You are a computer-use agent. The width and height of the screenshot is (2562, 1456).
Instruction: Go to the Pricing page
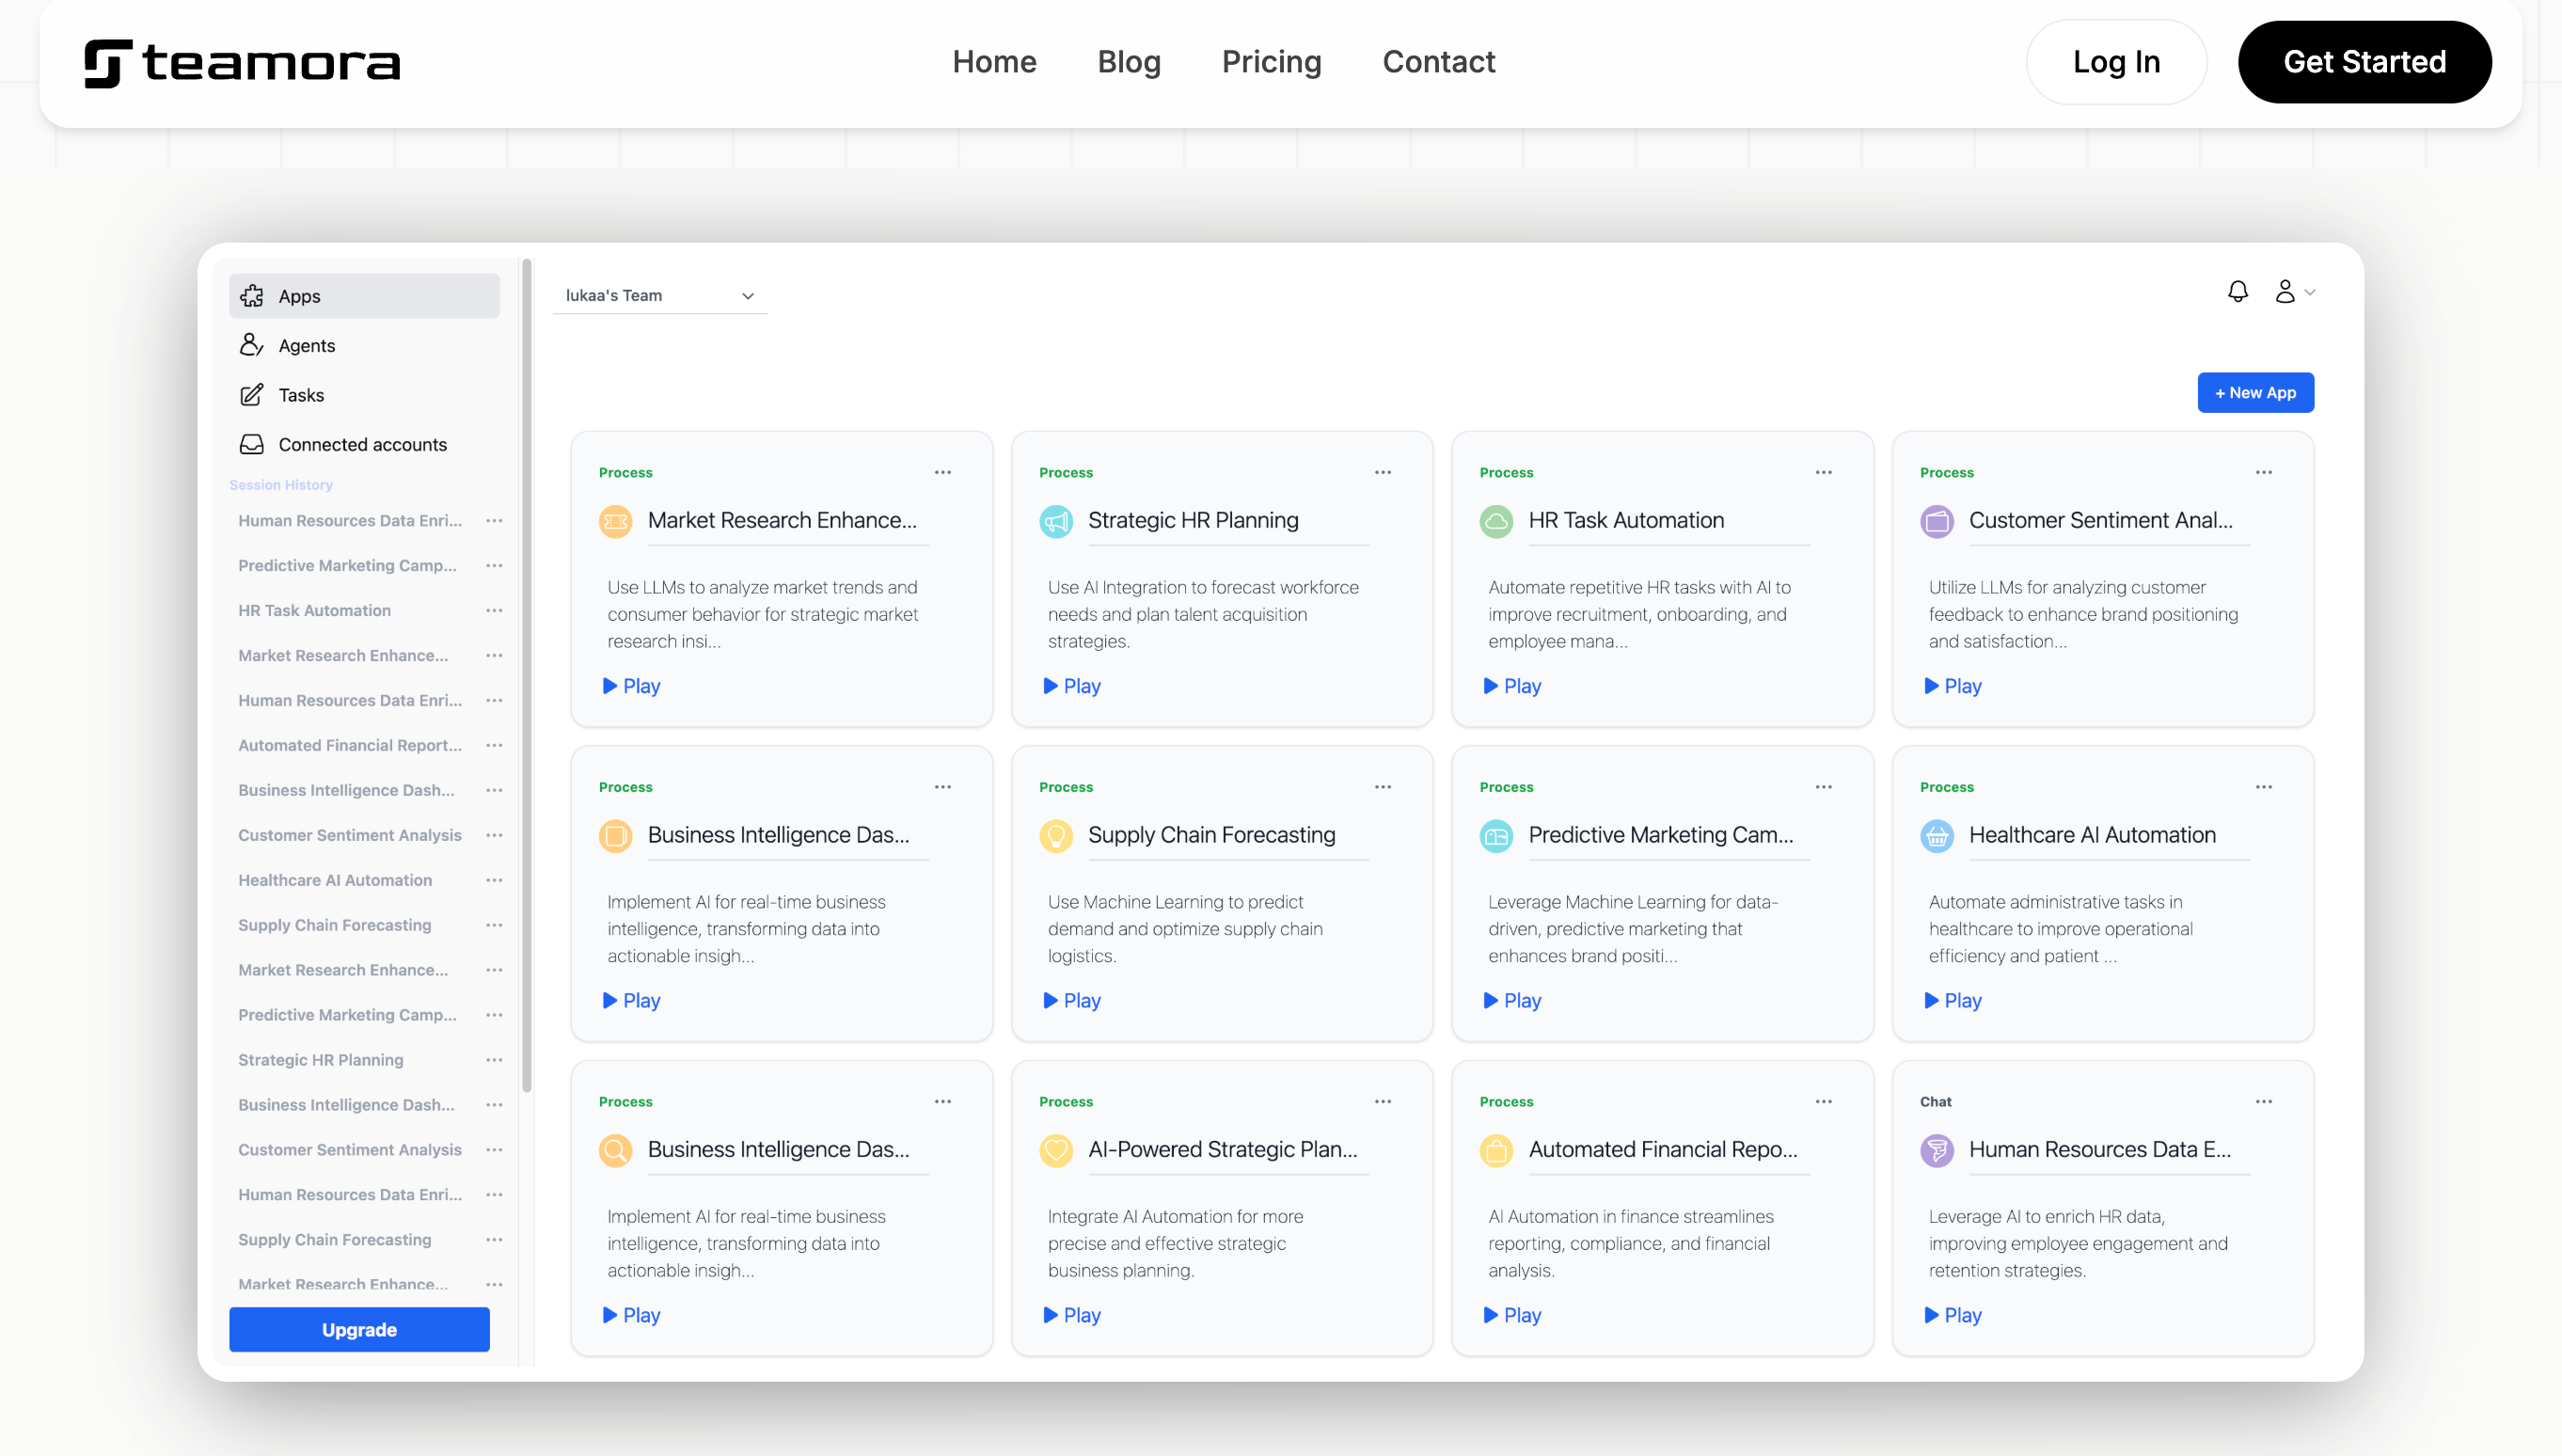[x=1271, y=62]
